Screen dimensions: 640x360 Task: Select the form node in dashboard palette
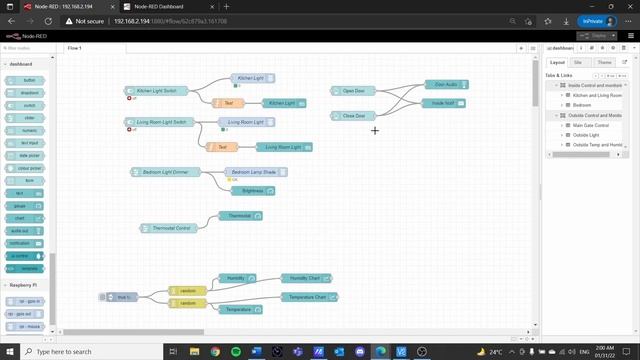25,181
